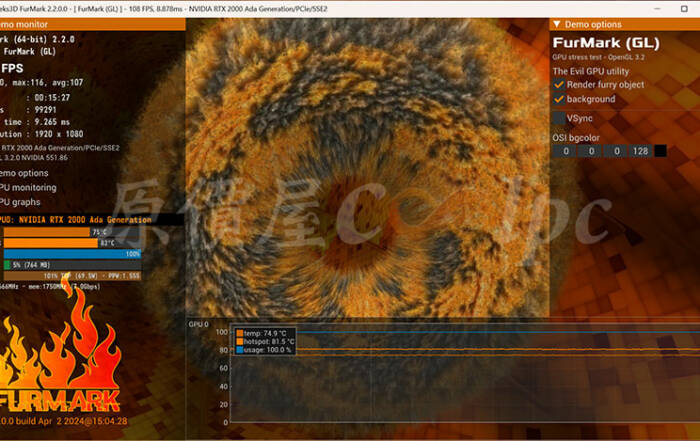This screenshot has height=441, width=700.
Task: Click the 9.265 ms frame time value
Action: pyautogui.click(x=52, y=122)
